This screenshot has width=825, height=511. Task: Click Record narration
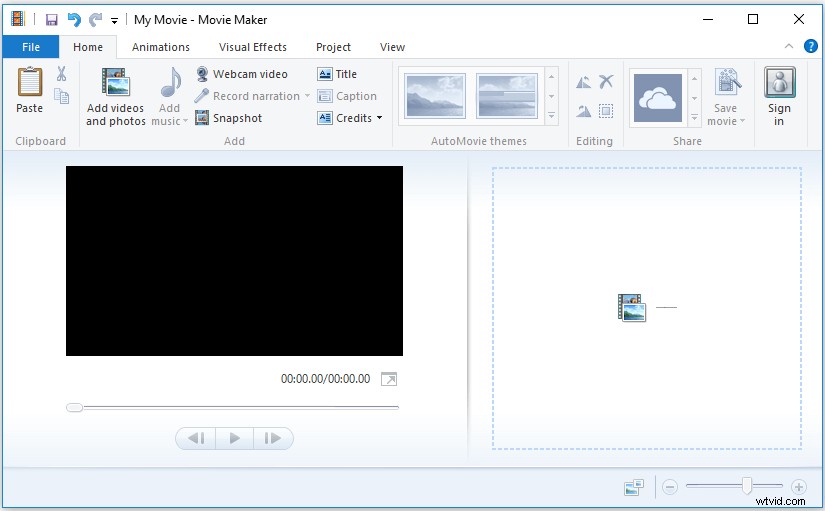247,96
